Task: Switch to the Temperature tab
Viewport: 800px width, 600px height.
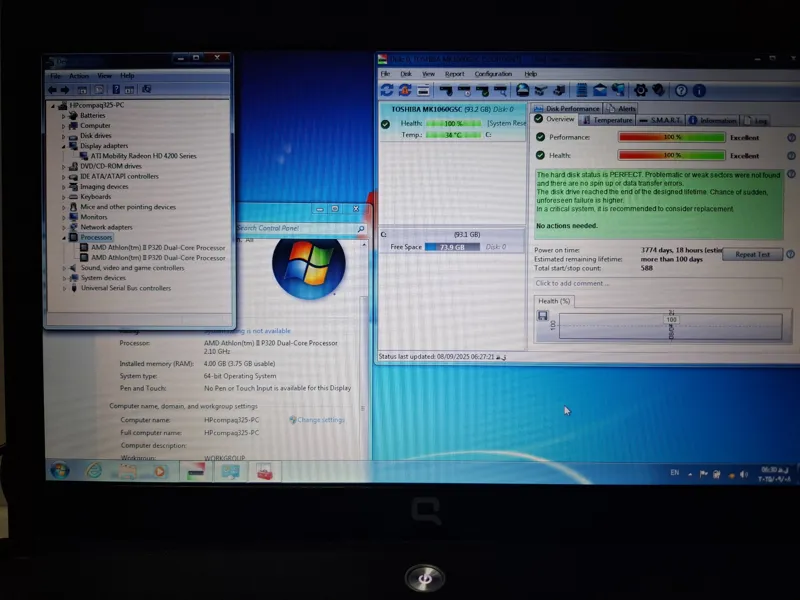Action: pos(608,120)
